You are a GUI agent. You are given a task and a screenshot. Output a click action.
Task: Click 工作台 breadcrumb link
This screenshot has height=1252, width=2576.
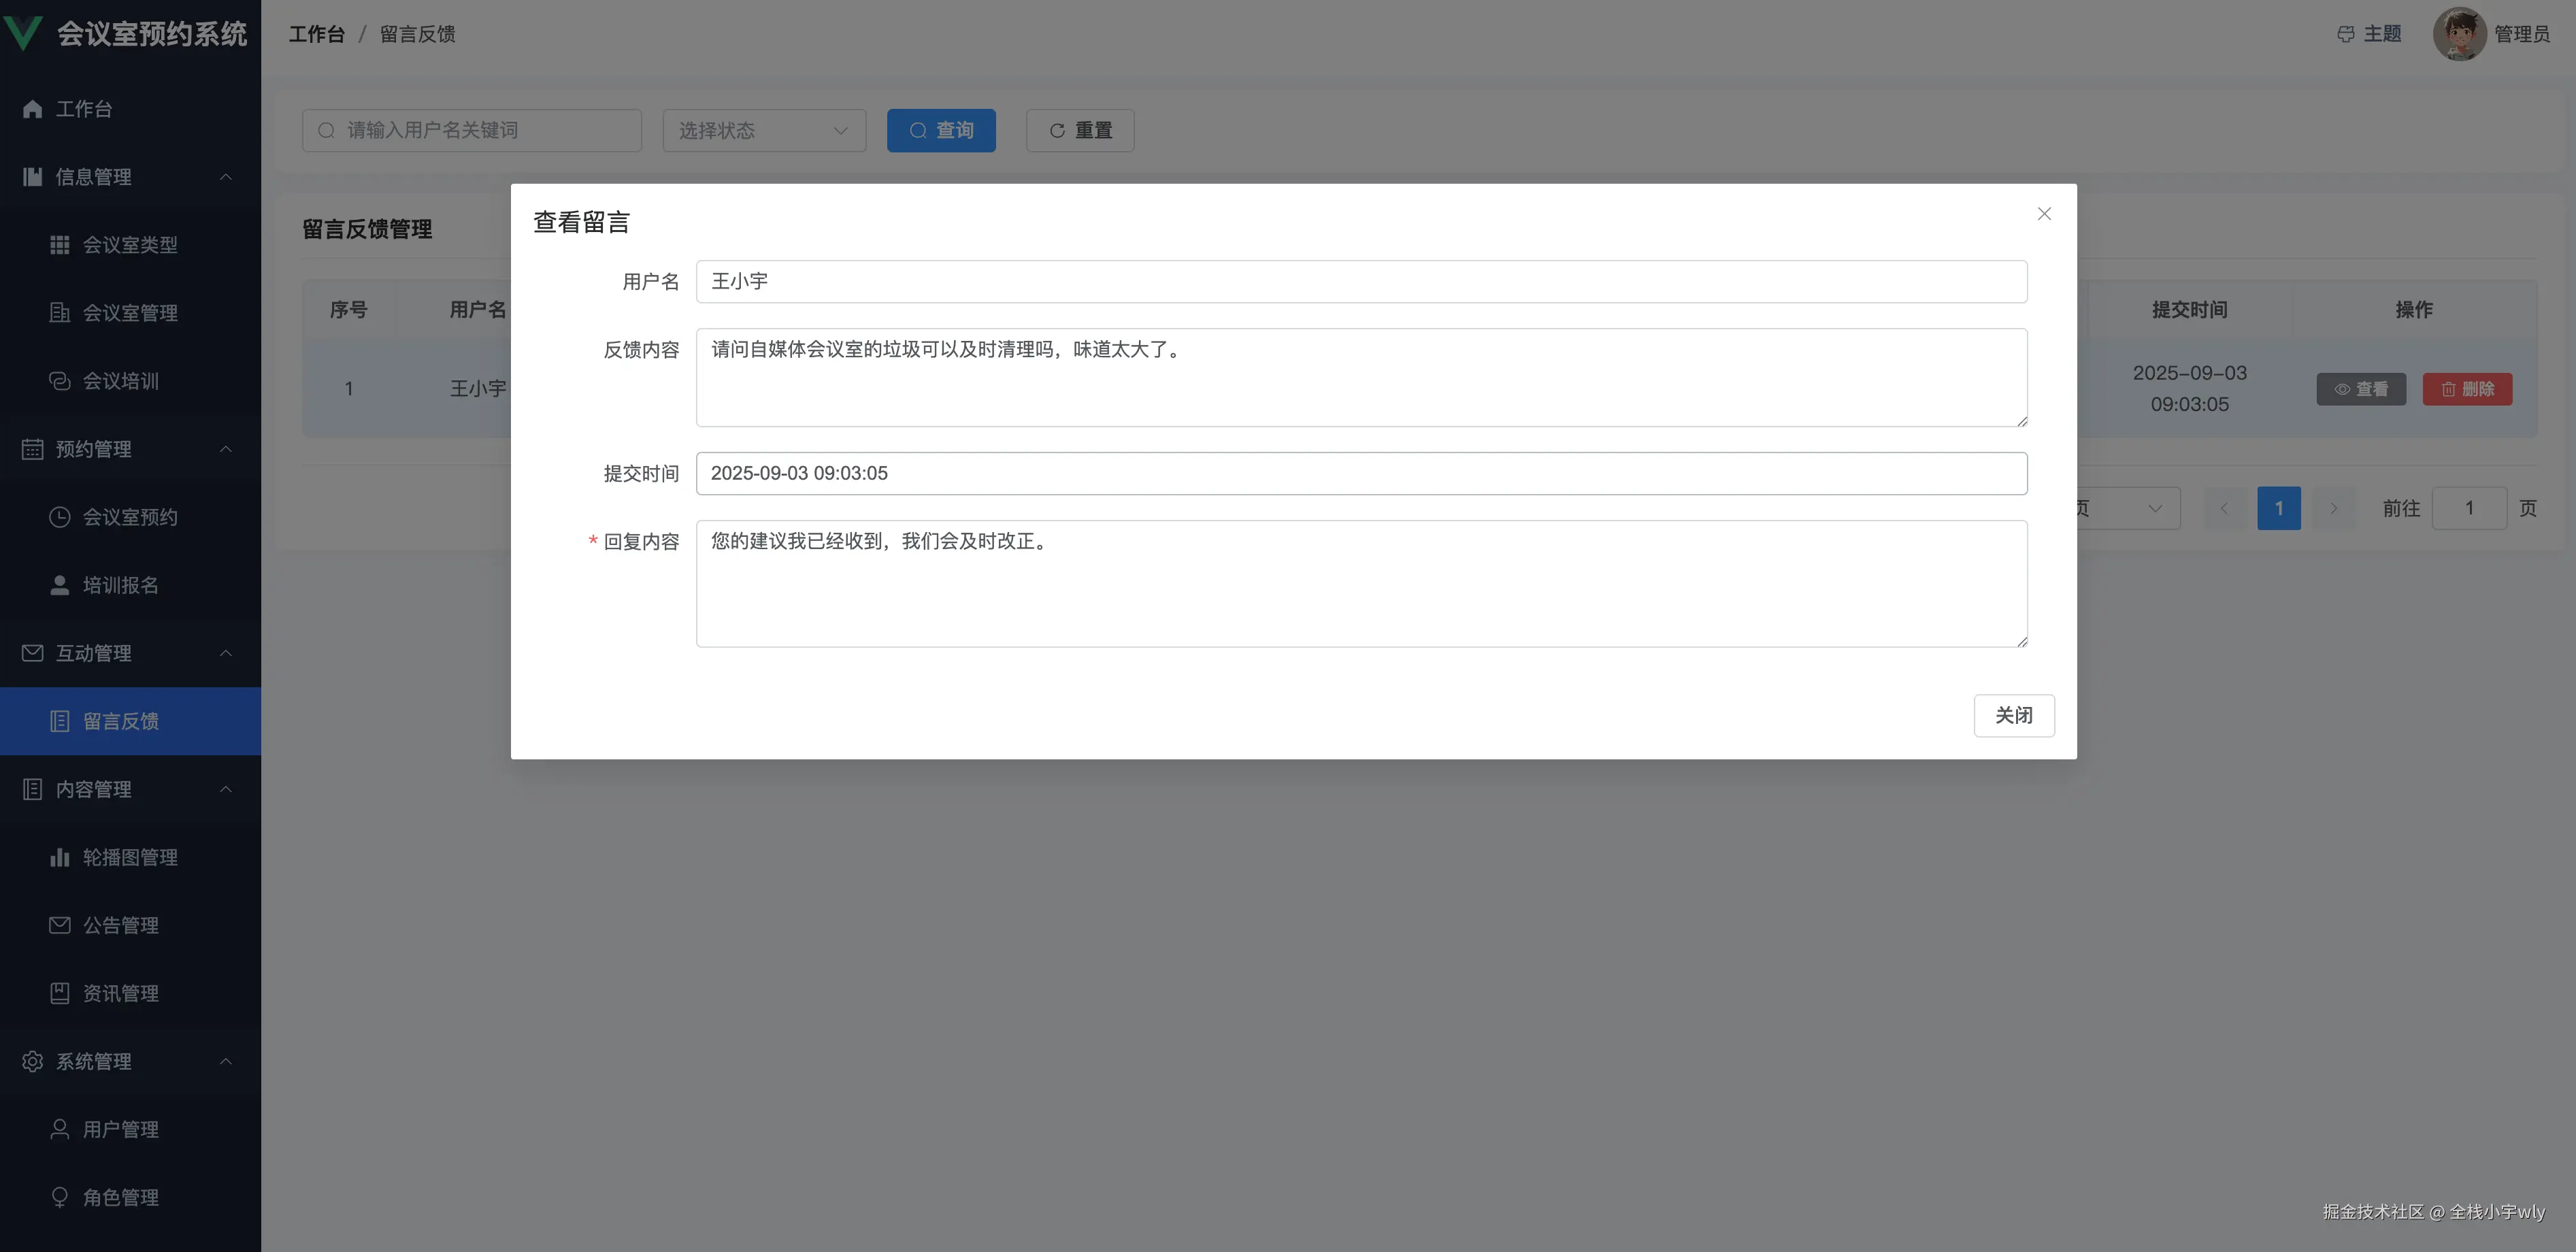(x=316, y=34)
